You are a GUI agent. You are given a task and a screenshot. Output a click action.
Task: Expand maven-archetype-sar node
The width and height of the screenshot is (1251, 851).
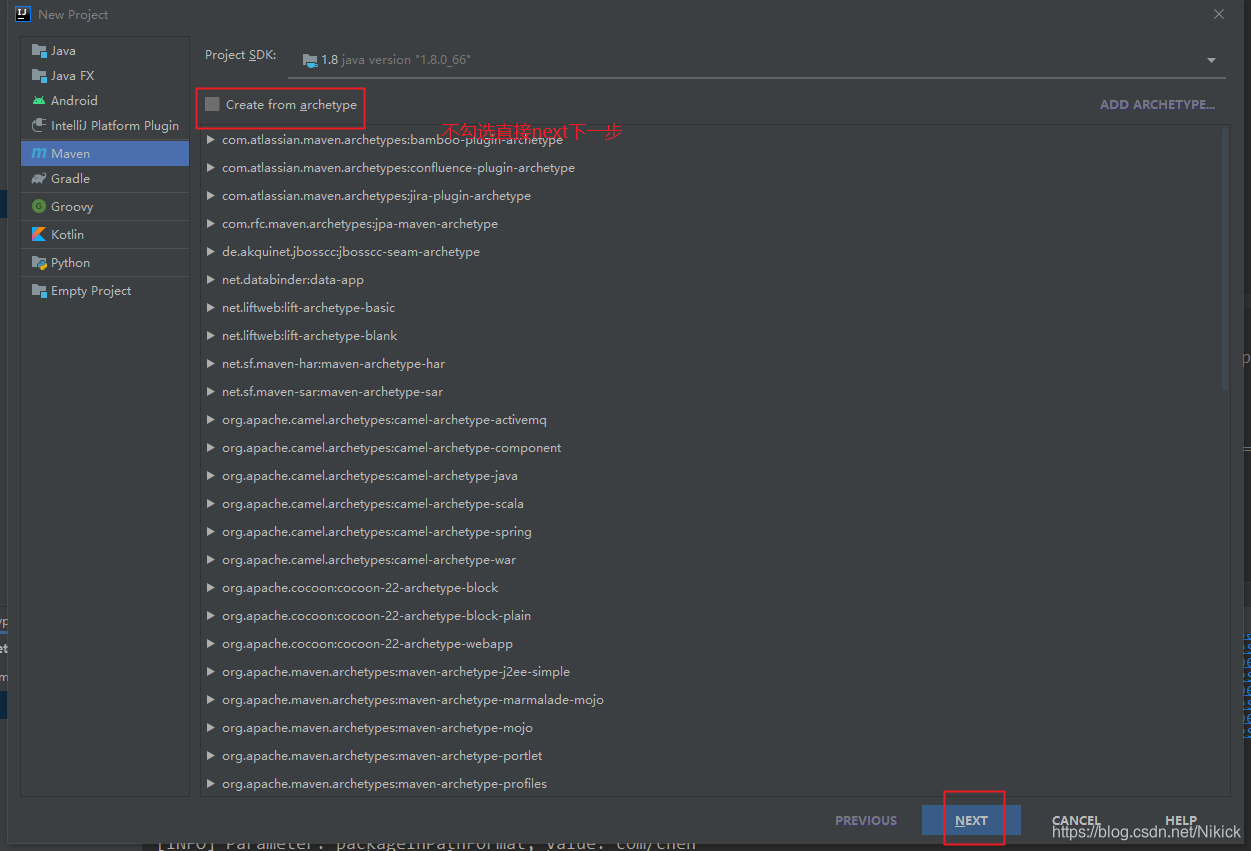pos(210,391)
